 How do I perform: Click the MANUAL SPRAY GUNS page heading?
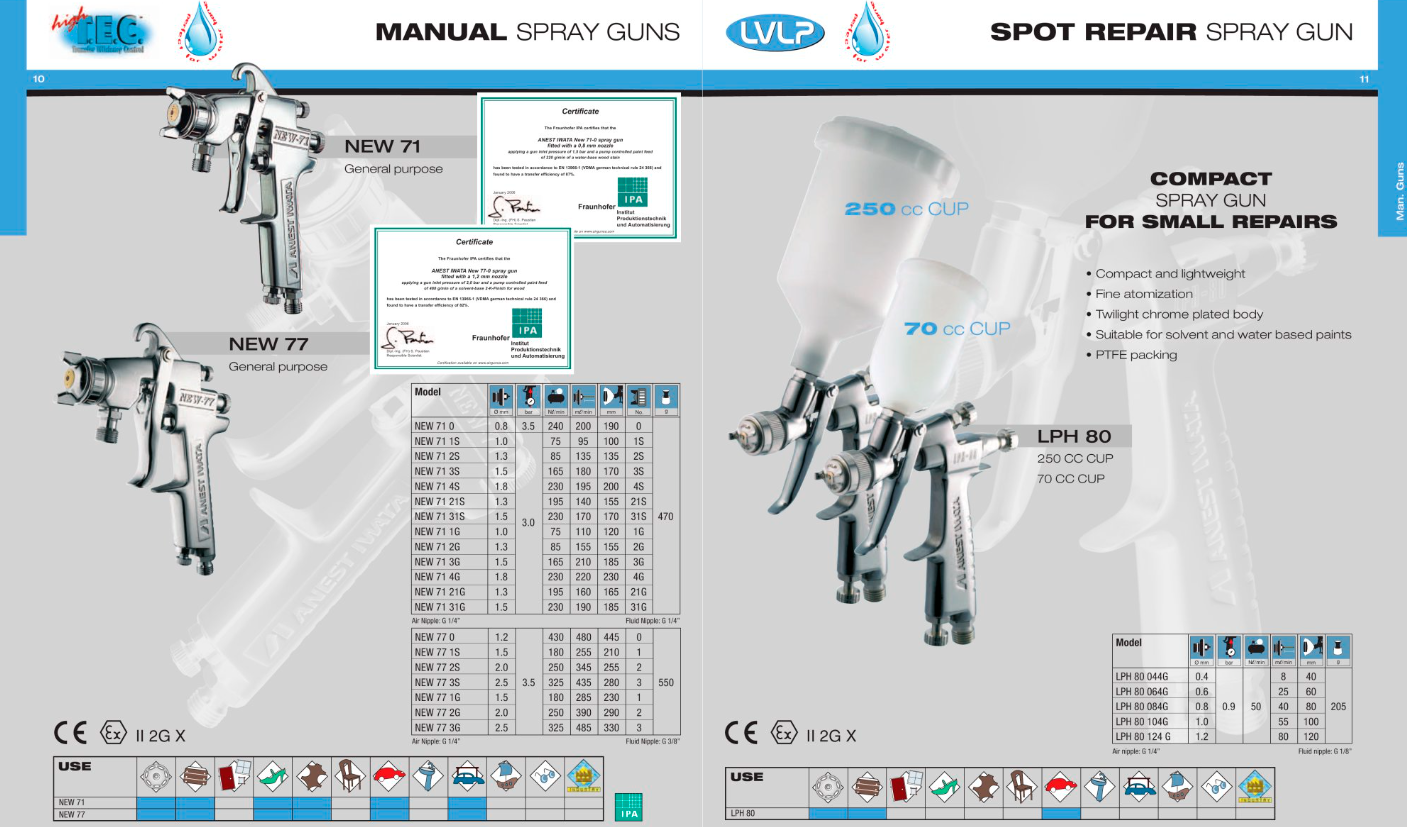(x=527, y=32)
